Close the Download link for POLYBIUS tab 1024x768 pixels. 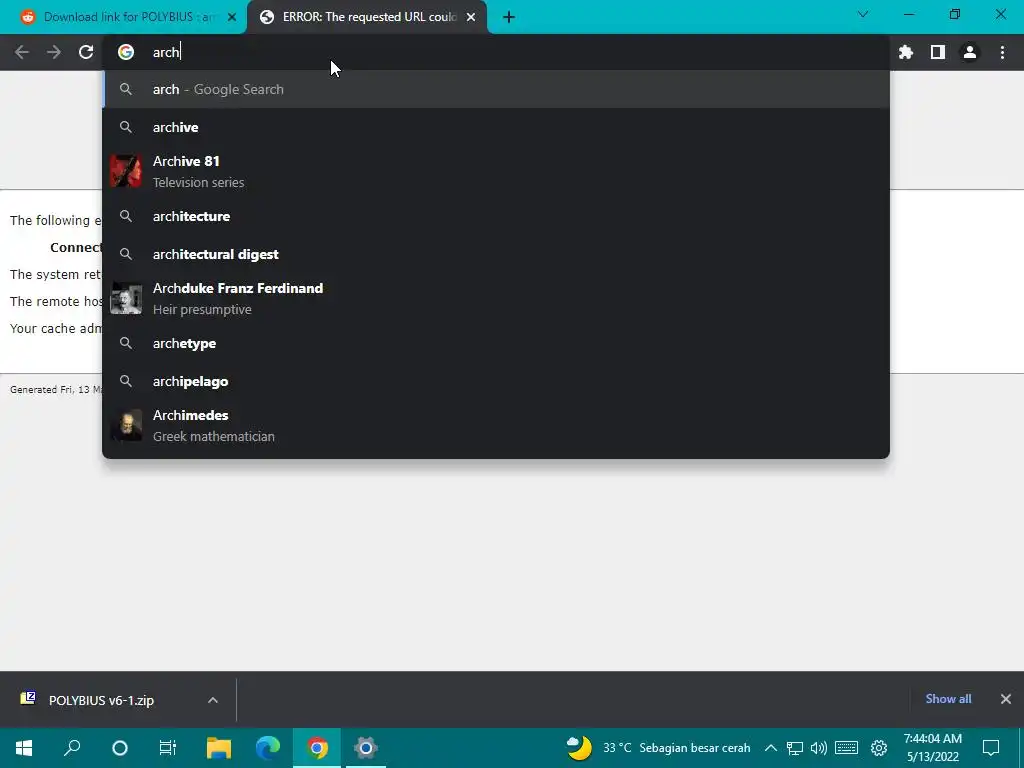coord(232,17)
